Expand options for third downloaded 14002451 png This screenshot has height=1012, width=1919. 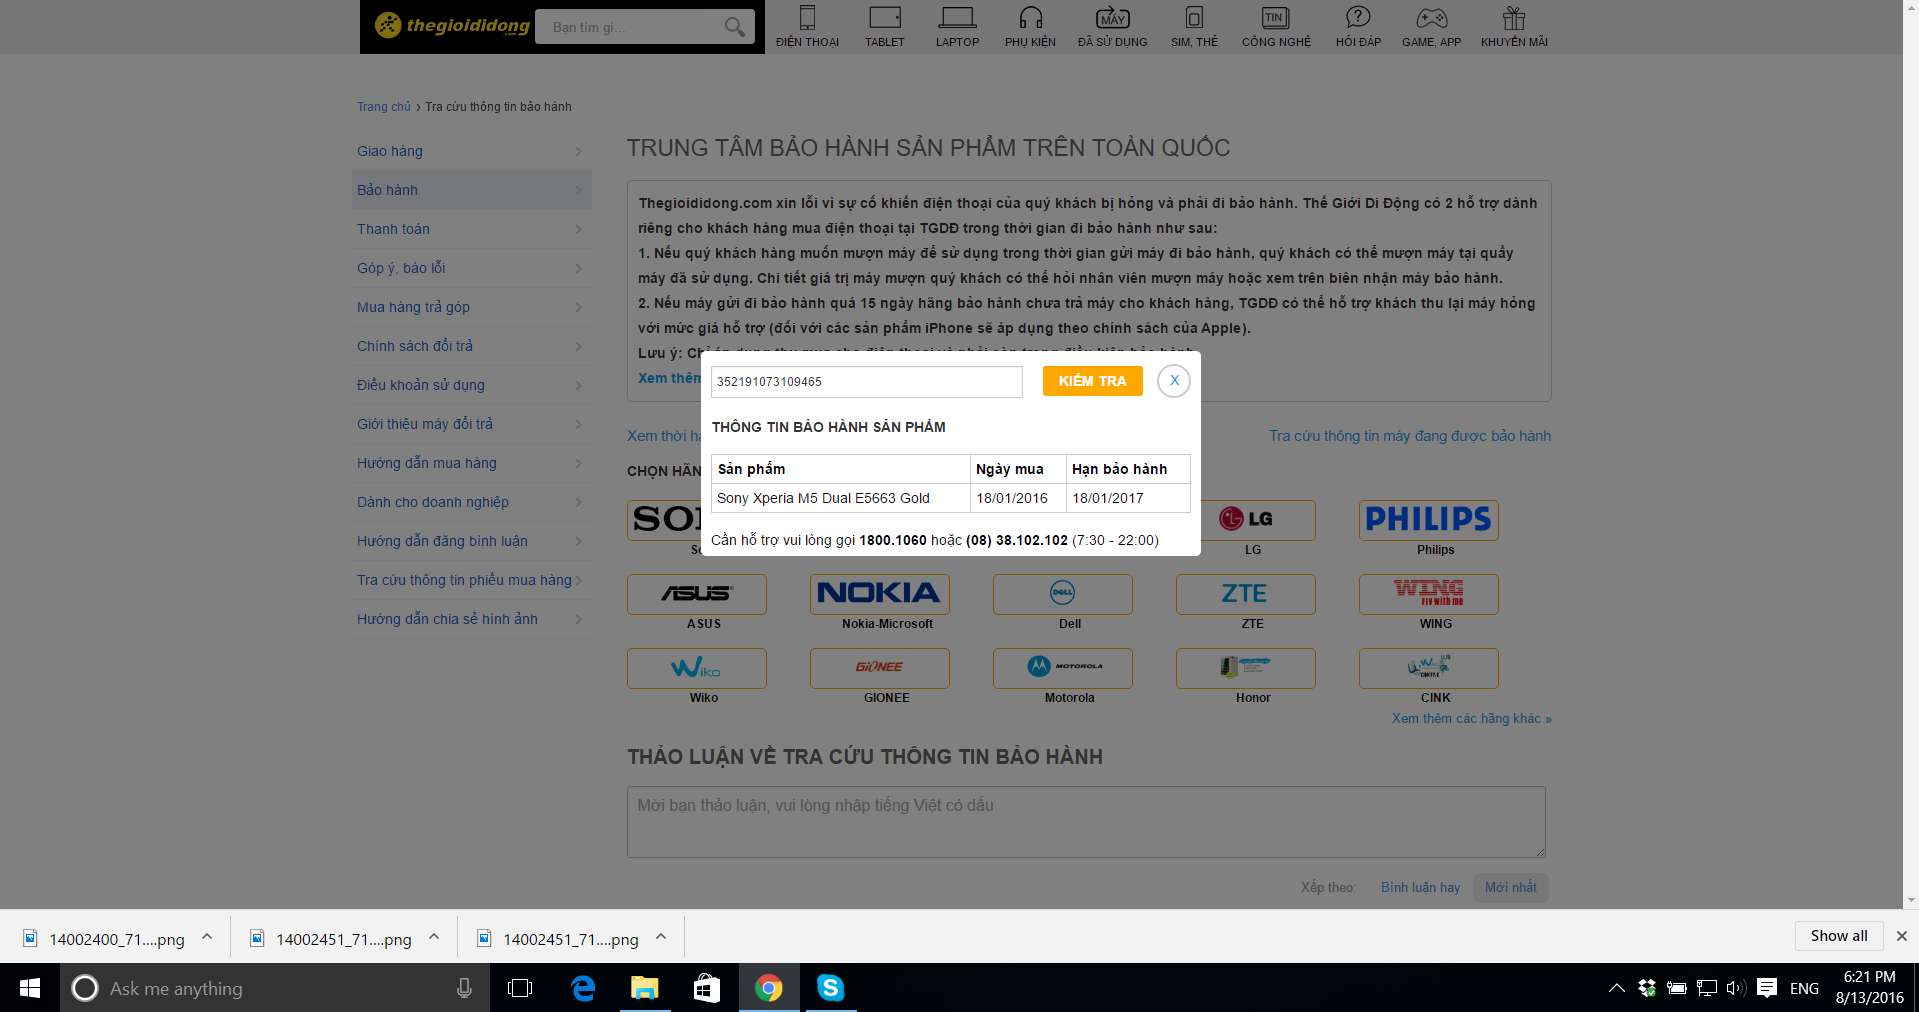point(661,937)
